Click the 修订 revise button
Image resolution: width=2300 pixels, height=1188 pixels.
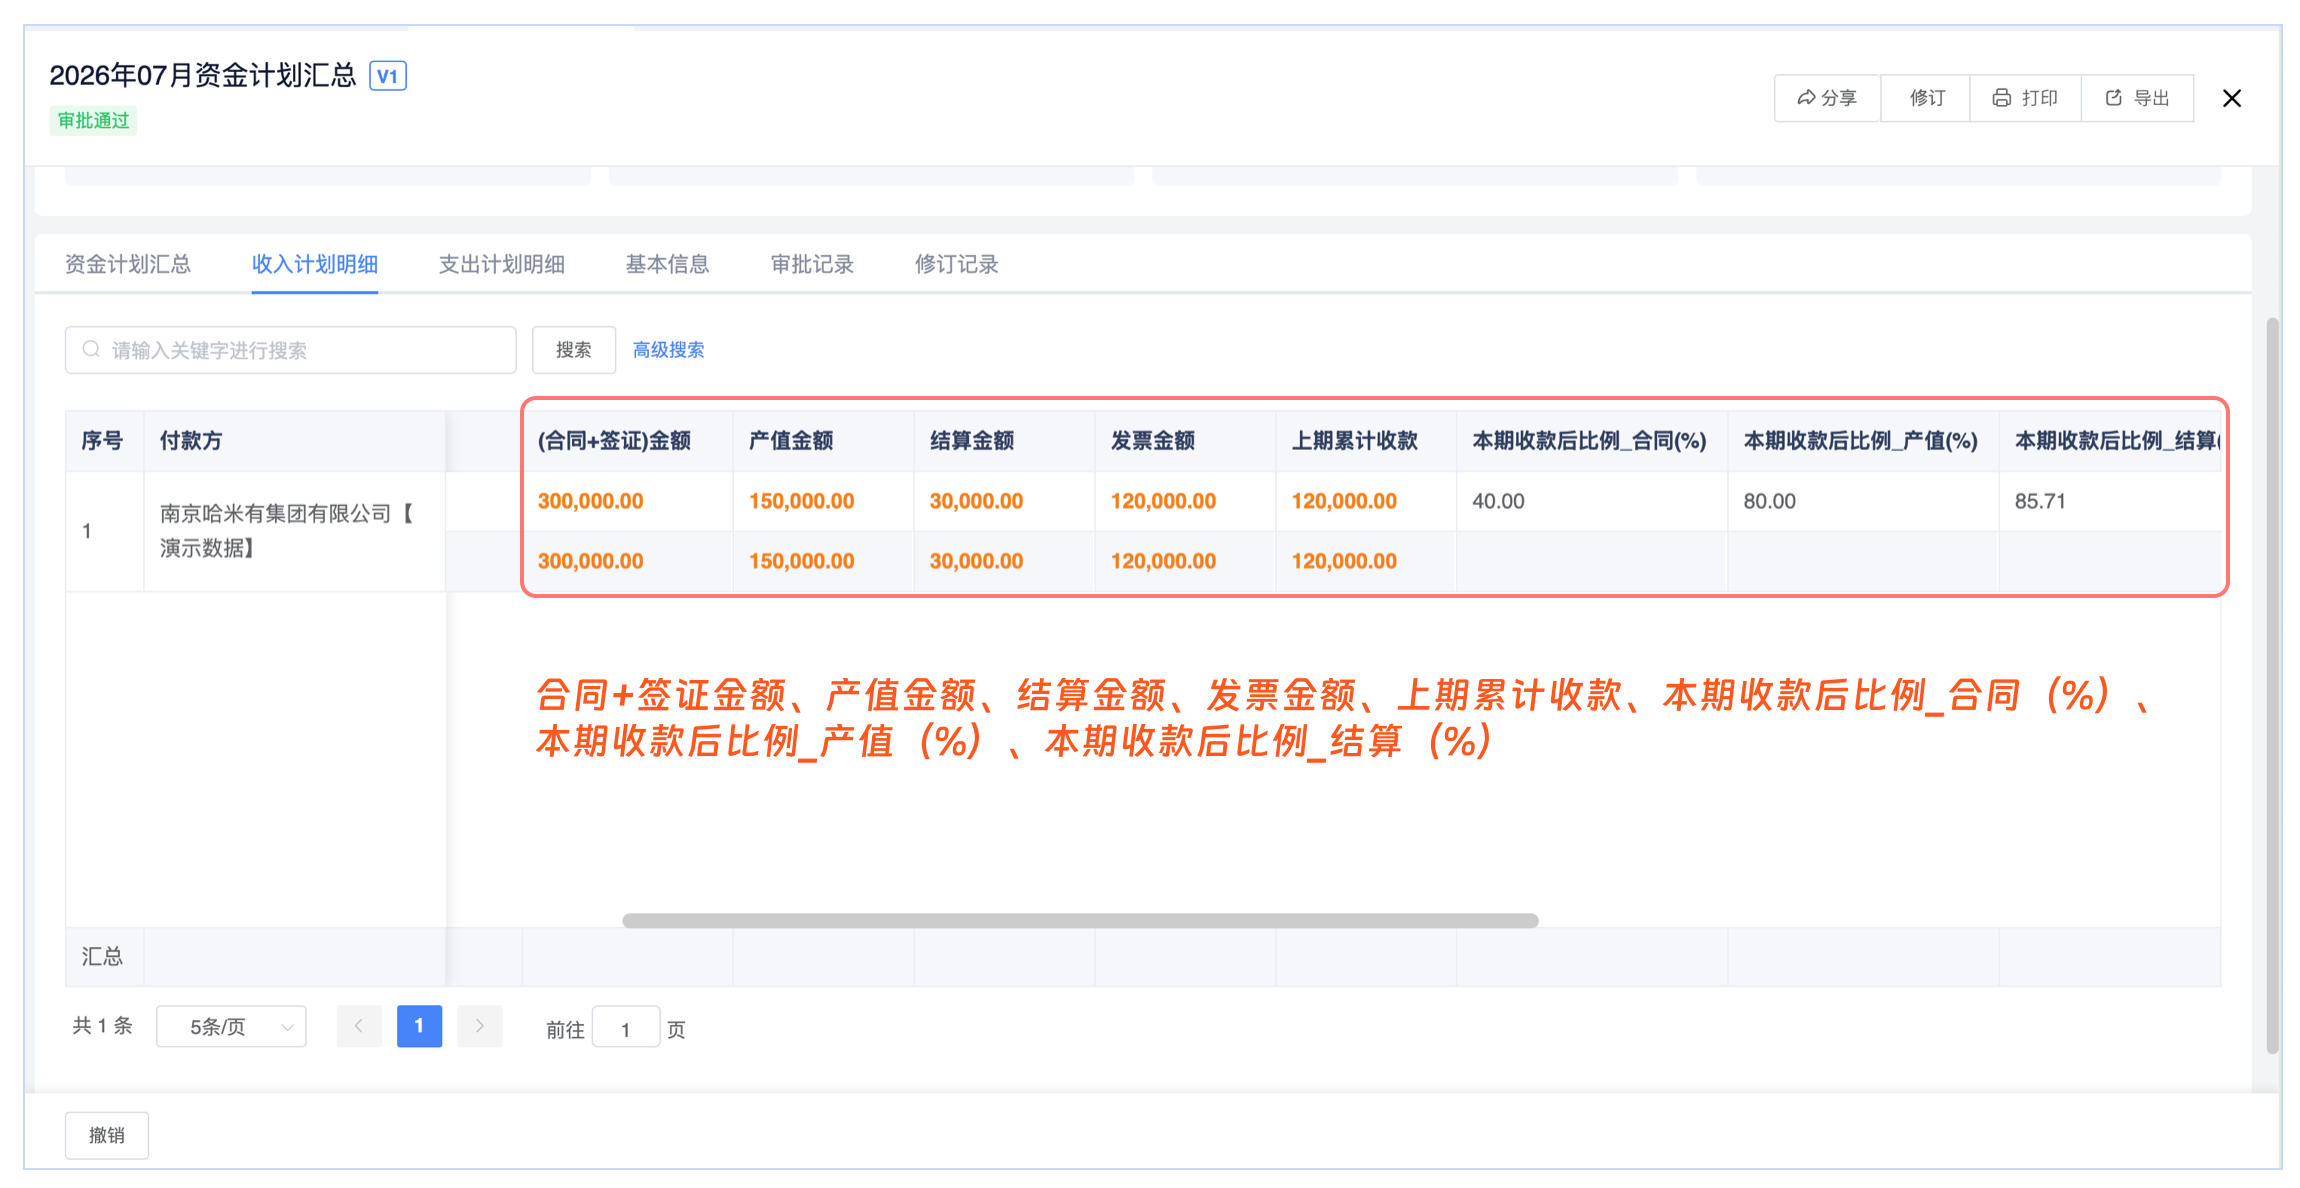click(1926, 98)
